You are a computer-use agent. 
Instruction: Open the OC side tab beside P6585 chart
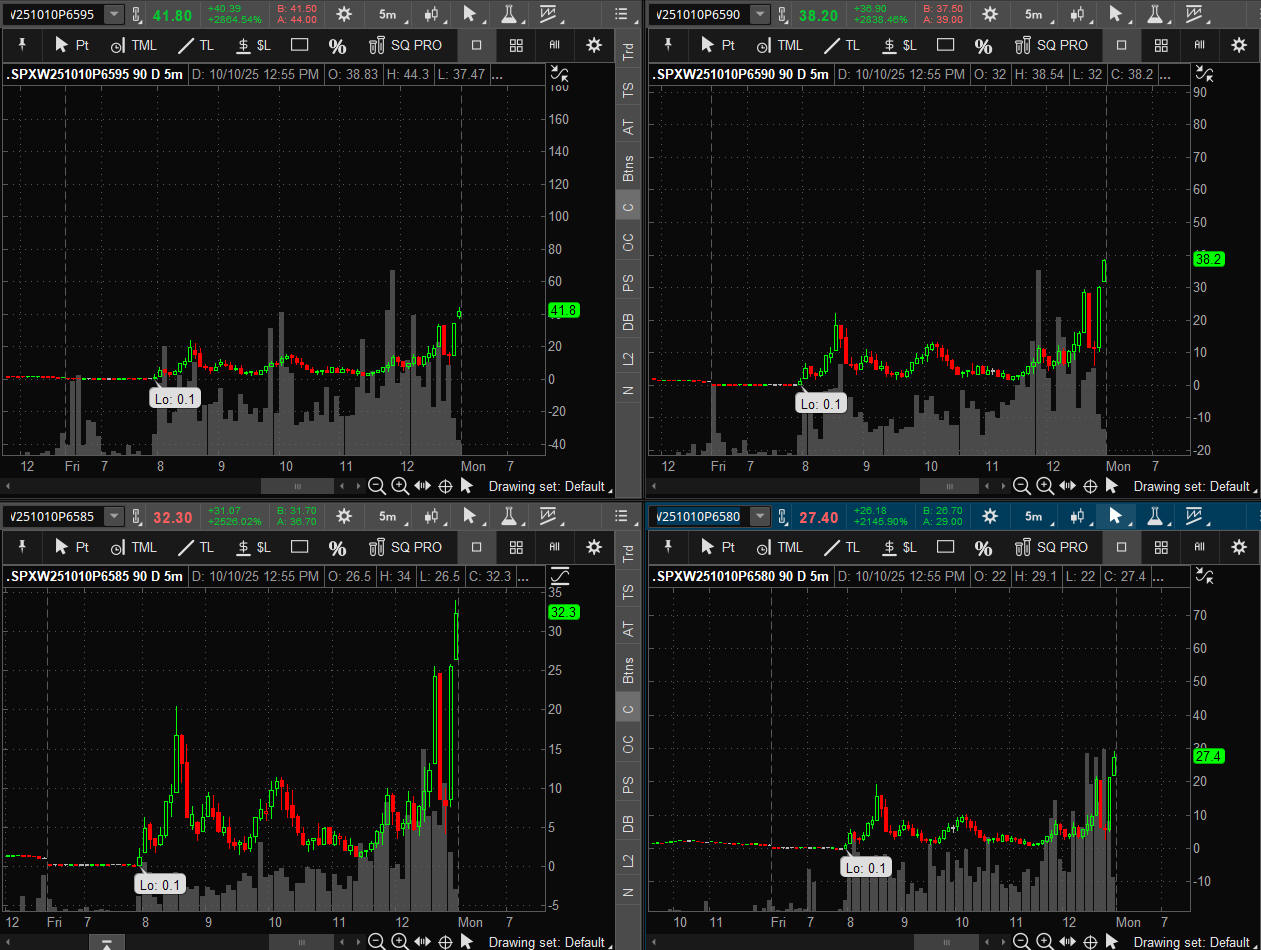(627, 745)
